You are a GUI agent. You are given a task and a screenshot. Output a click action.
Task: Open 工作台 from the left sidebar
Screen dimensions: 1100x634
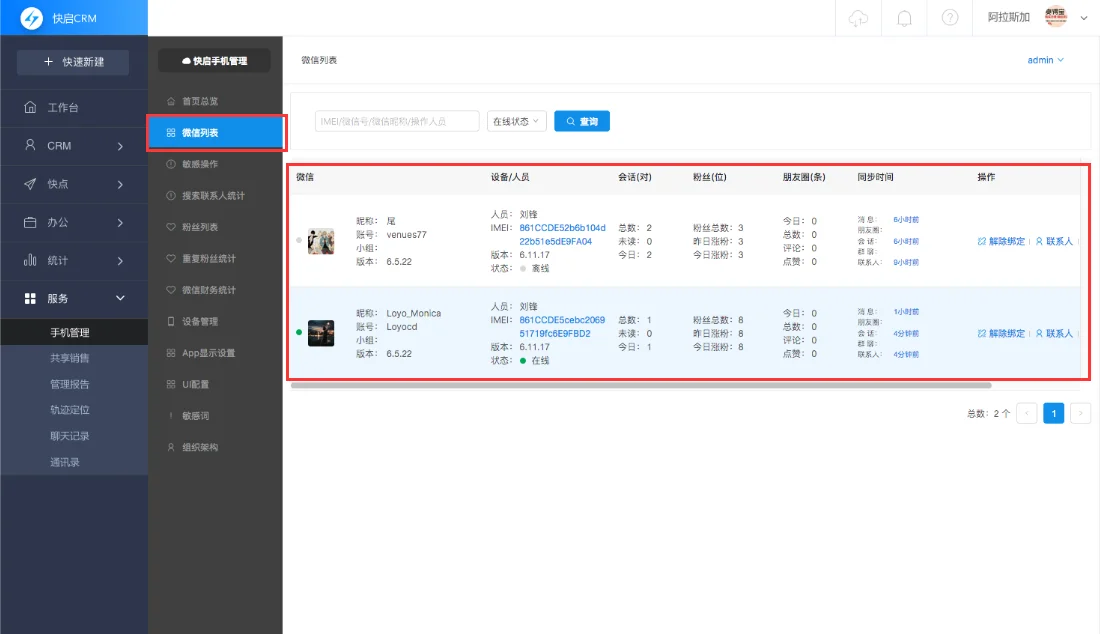click(62, 107)
